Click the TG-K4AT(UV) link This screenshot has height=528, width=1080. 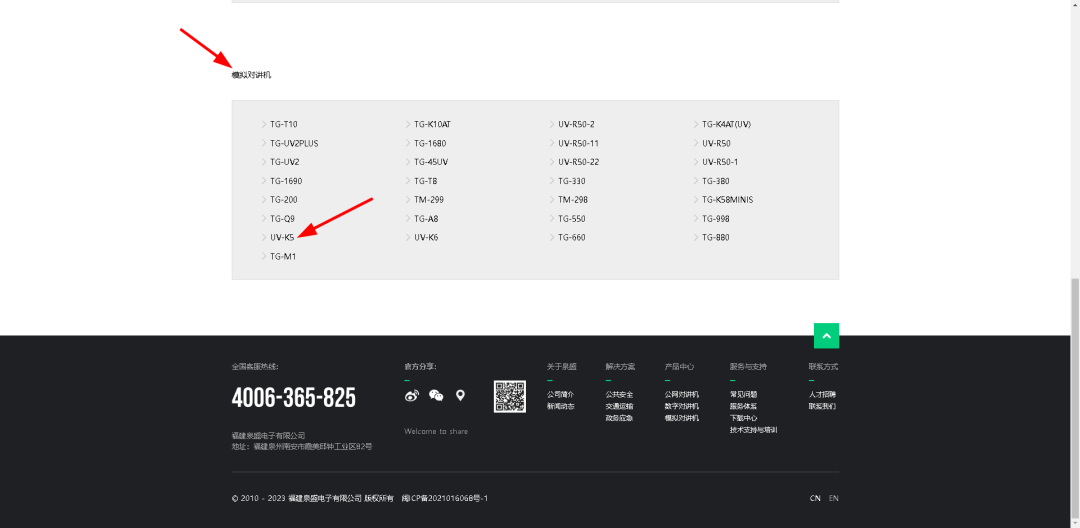pos(726,125)
